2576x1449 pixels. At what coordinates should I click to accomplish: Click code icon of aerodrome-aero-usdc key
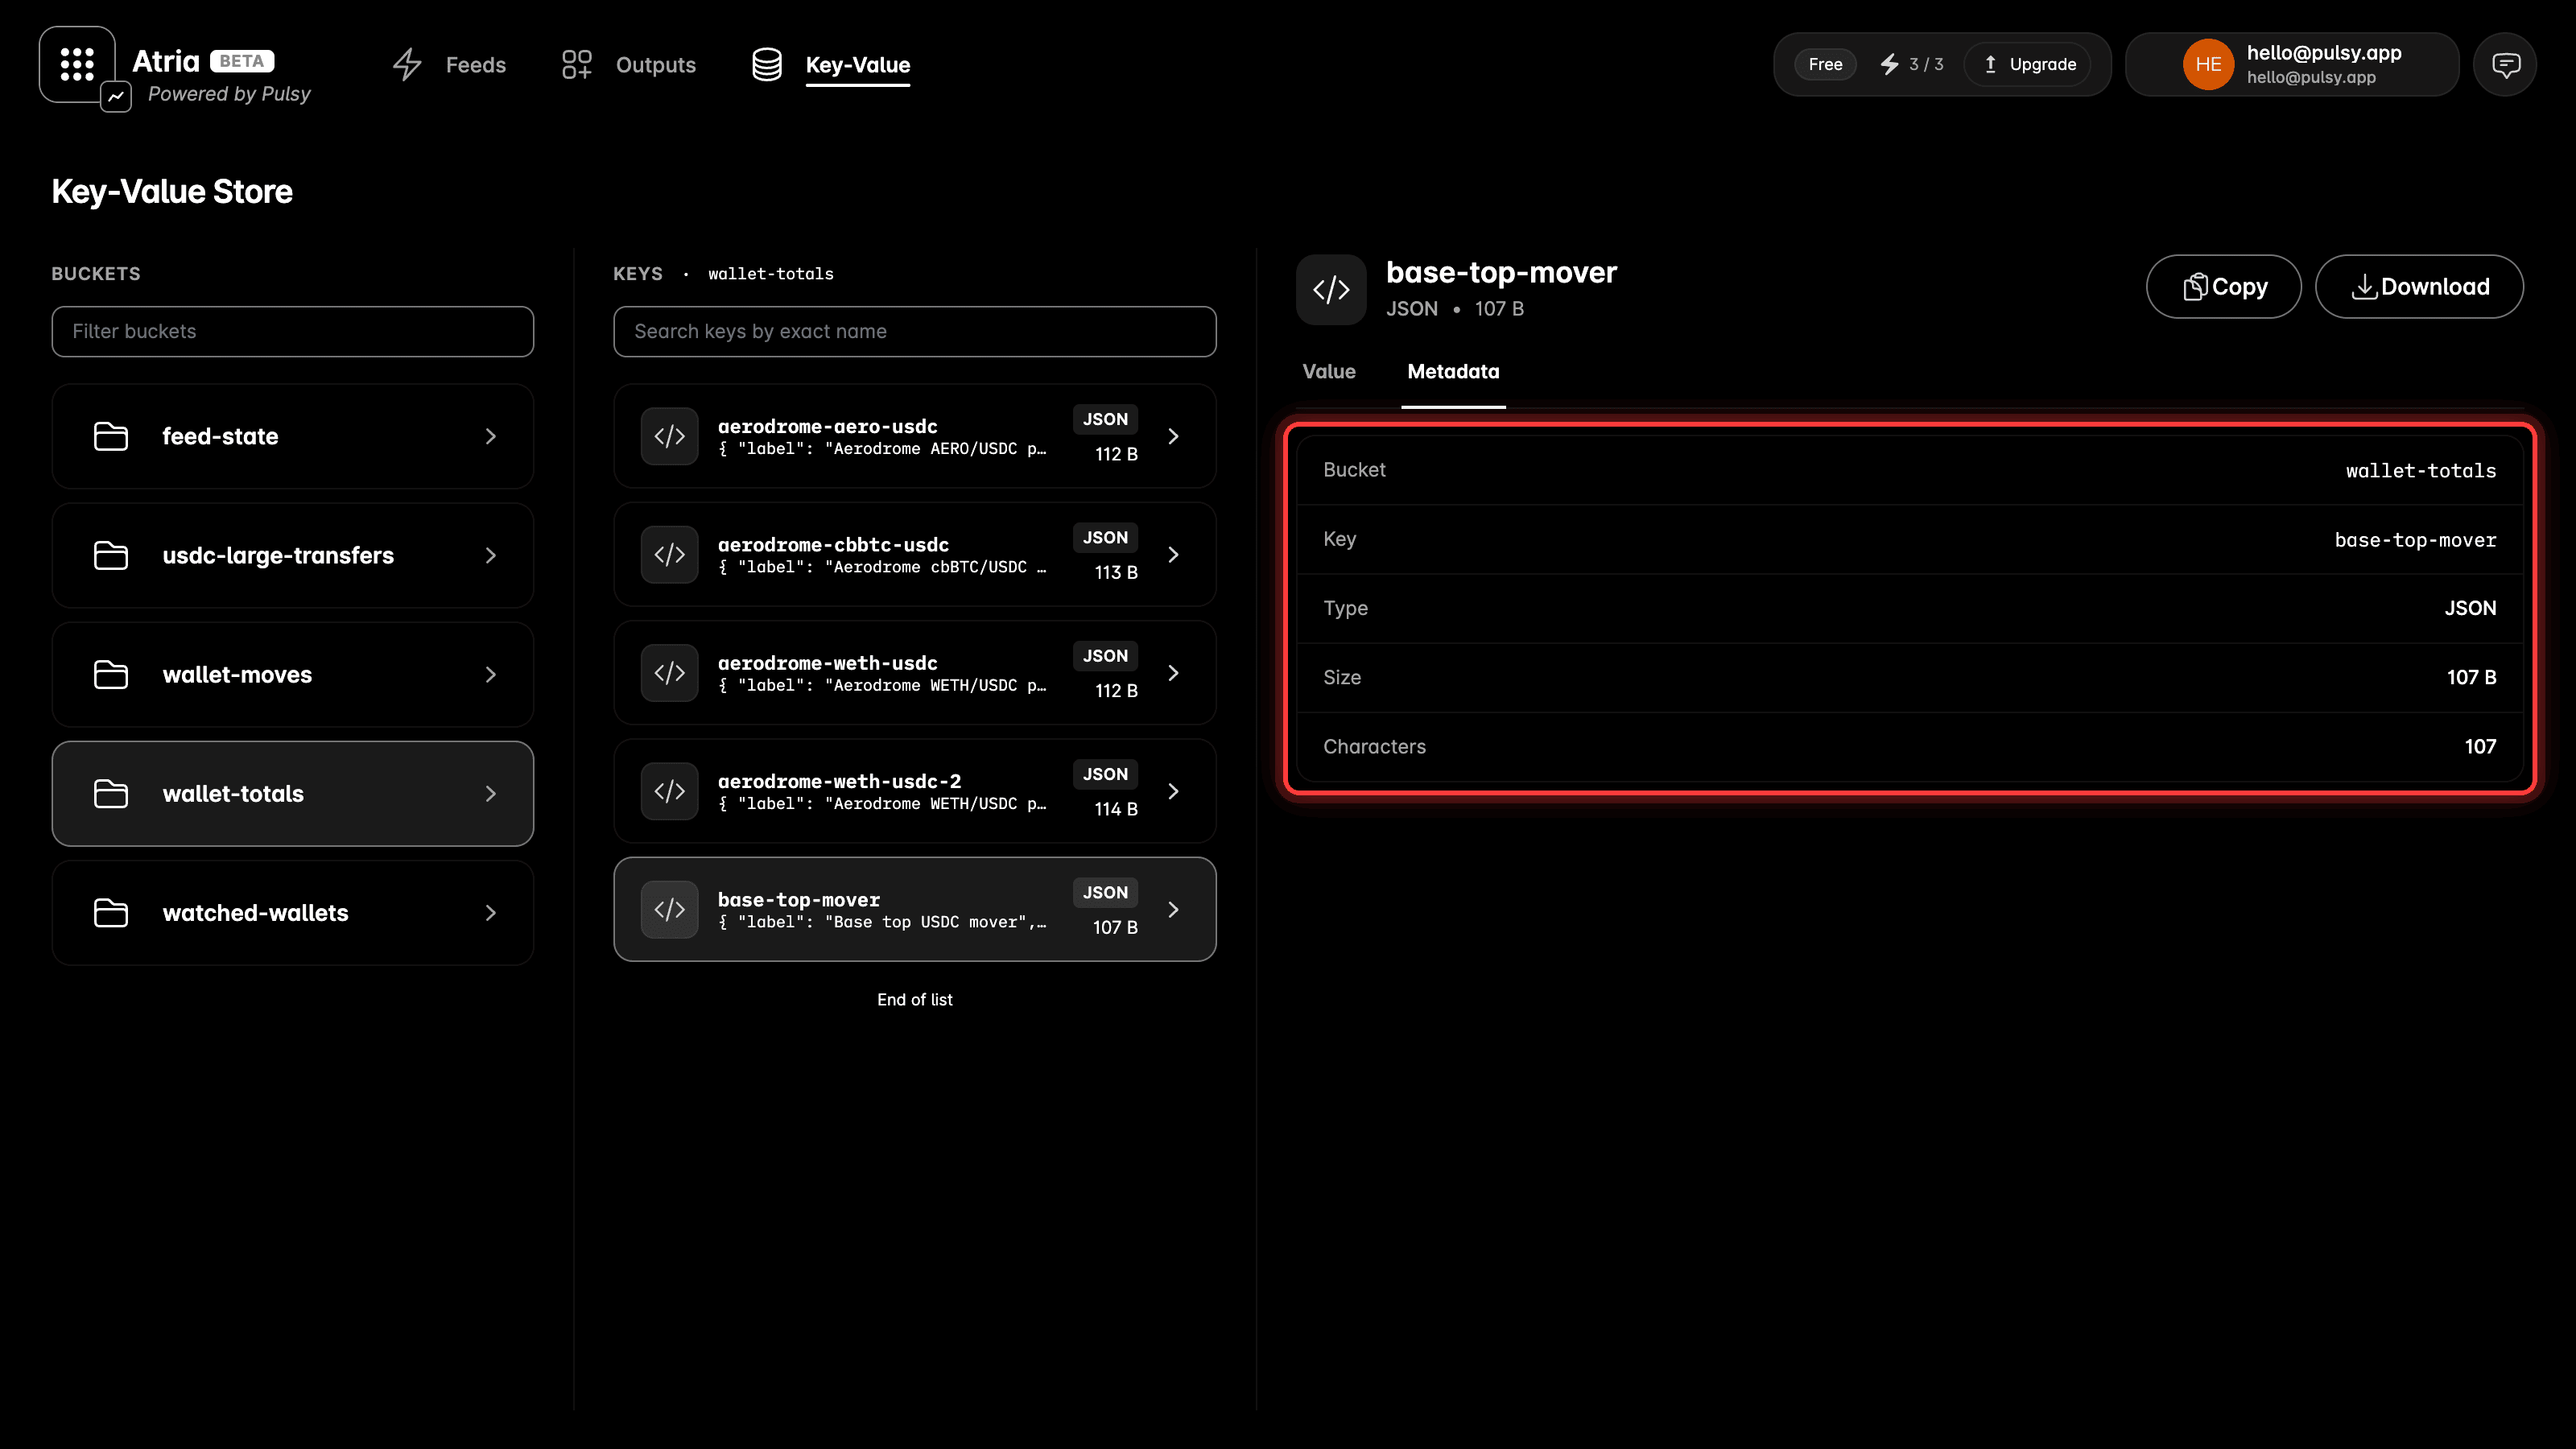[x=670, y=436]
